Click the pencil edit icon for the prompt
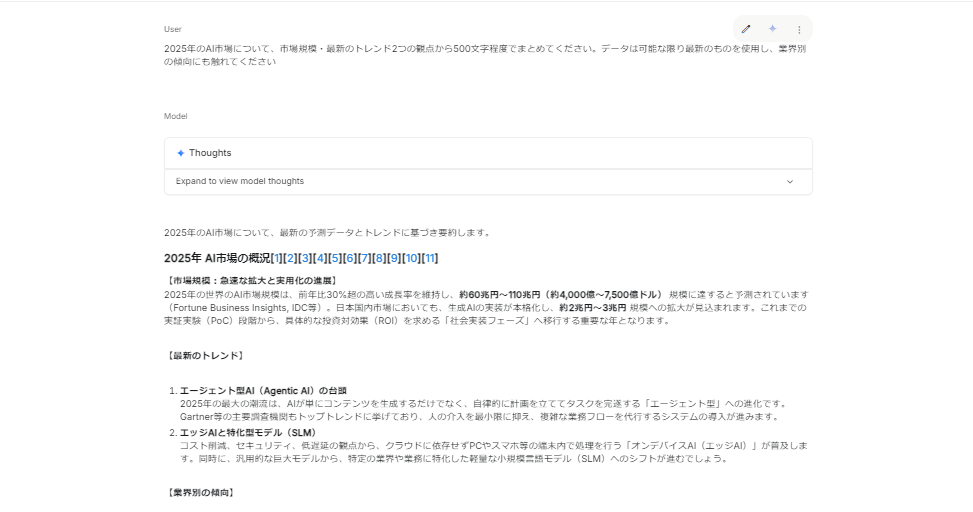 (745, 29)
